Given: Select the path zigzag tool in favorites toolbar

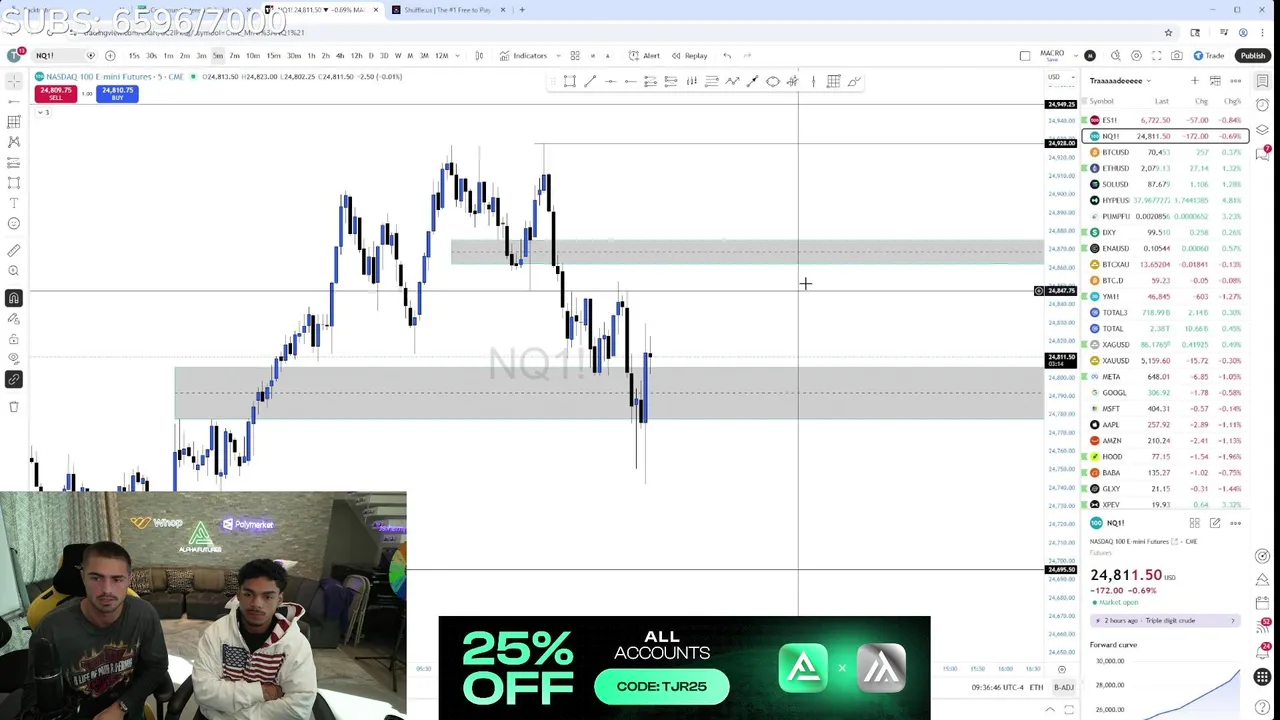Looking at the screenshot, I should (x=732, y=81).
